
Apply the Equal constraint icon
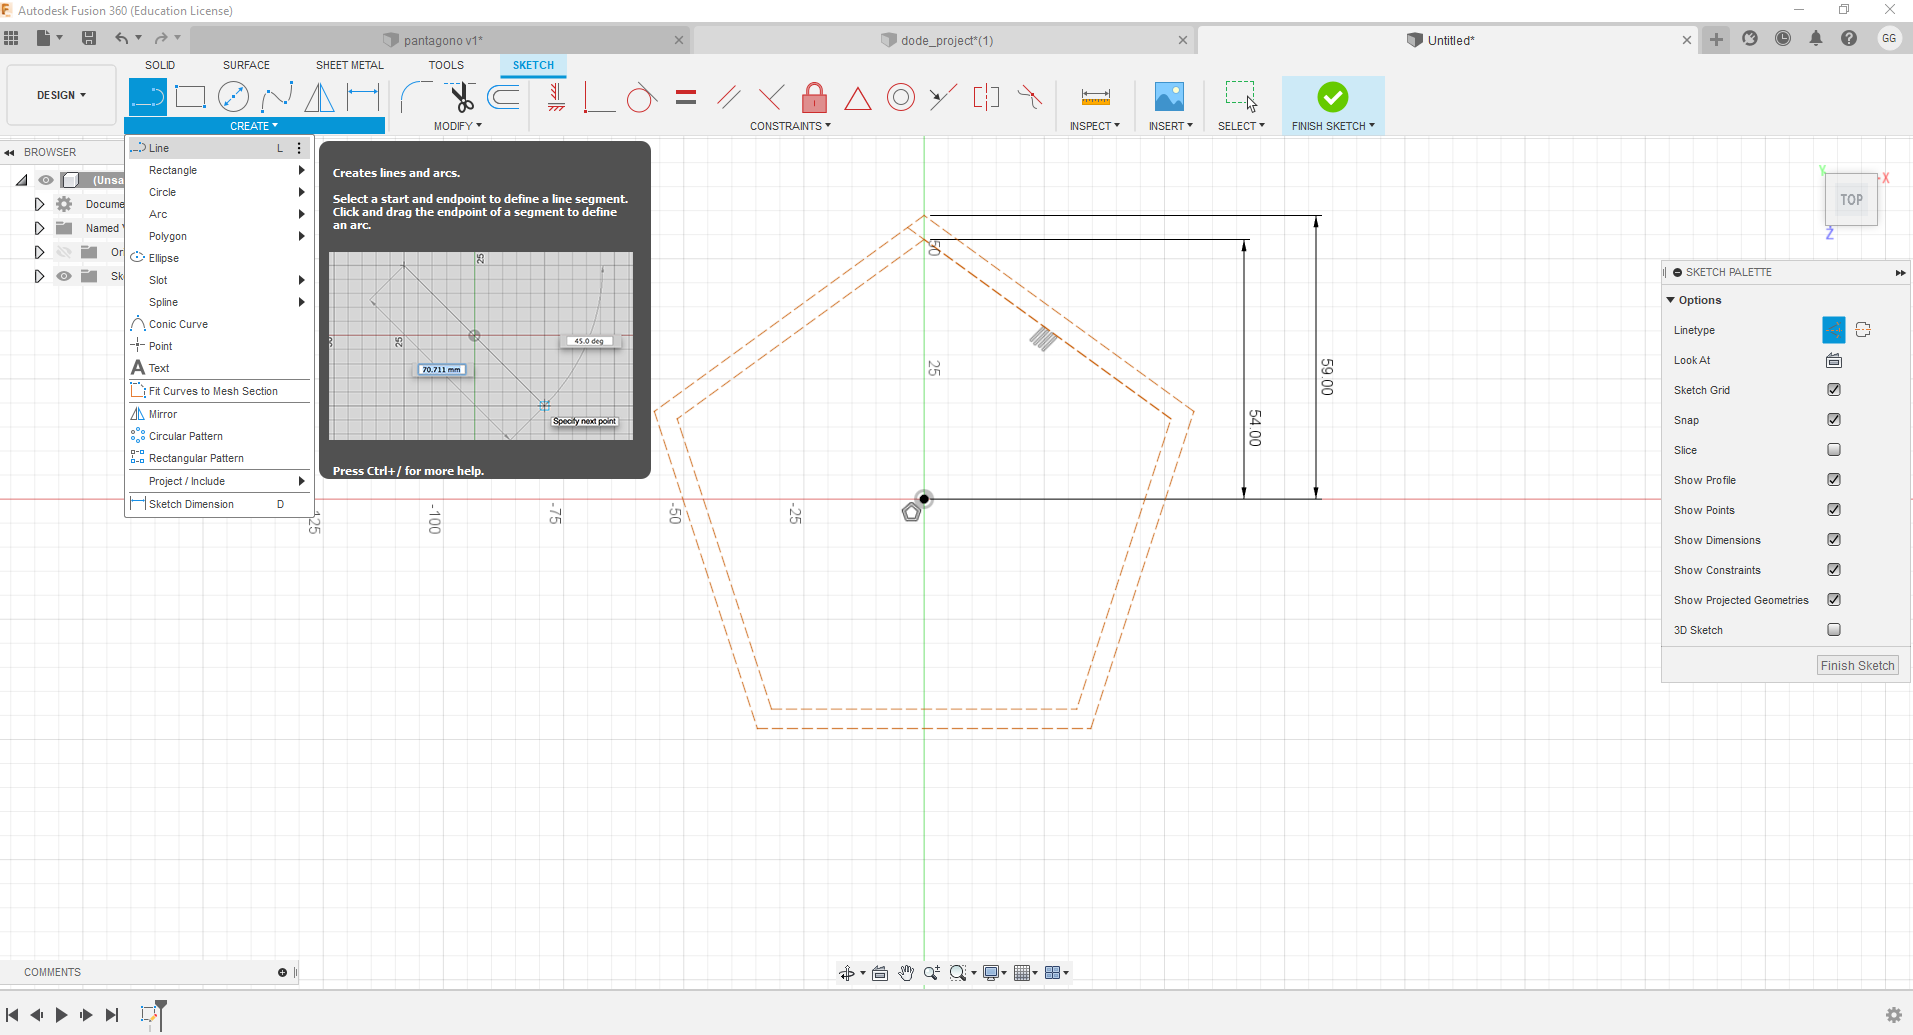point(686,97)
